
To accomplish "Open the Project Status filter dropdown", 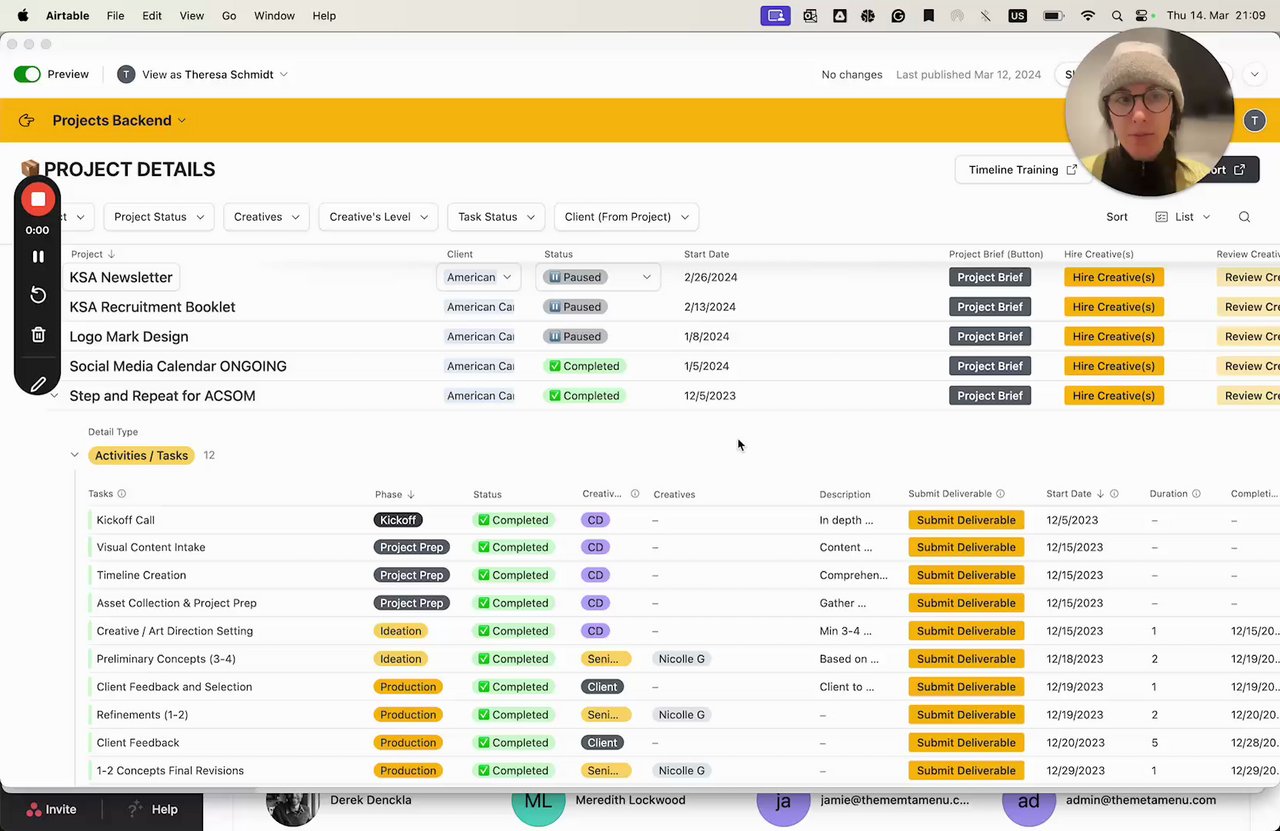I will [159, 217].
